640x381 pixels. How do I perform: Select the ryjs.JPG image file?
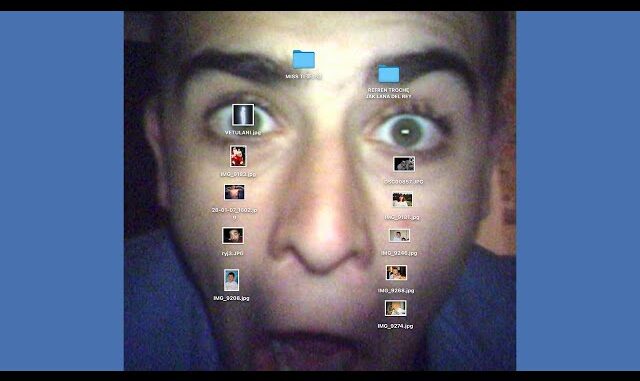[x=233, y=236]
